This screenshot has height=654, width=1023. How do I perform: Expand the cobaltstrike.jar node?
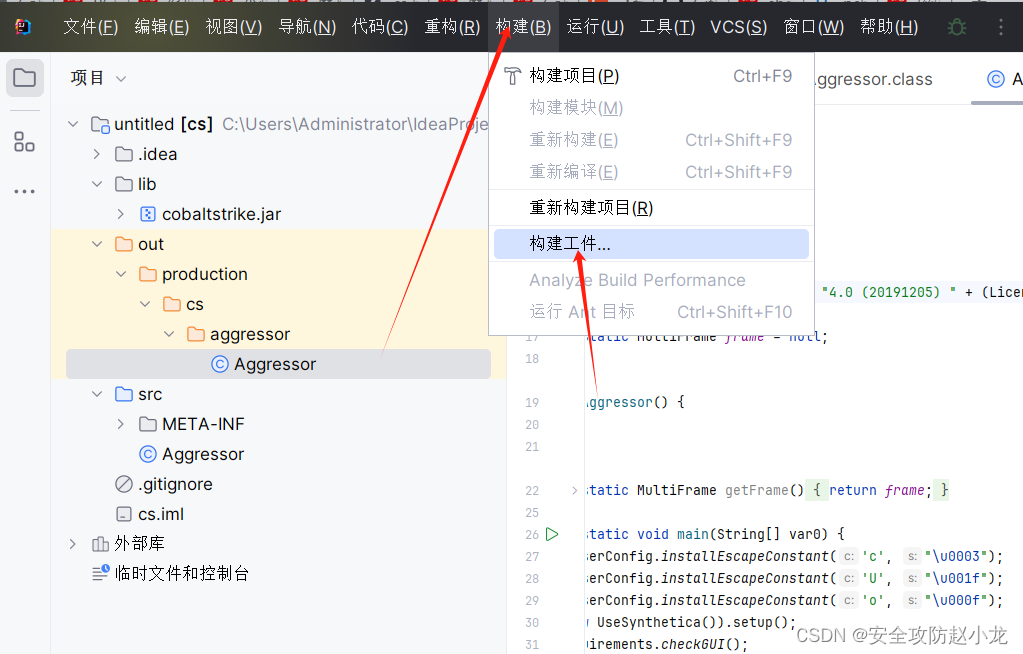coord(121,214)
